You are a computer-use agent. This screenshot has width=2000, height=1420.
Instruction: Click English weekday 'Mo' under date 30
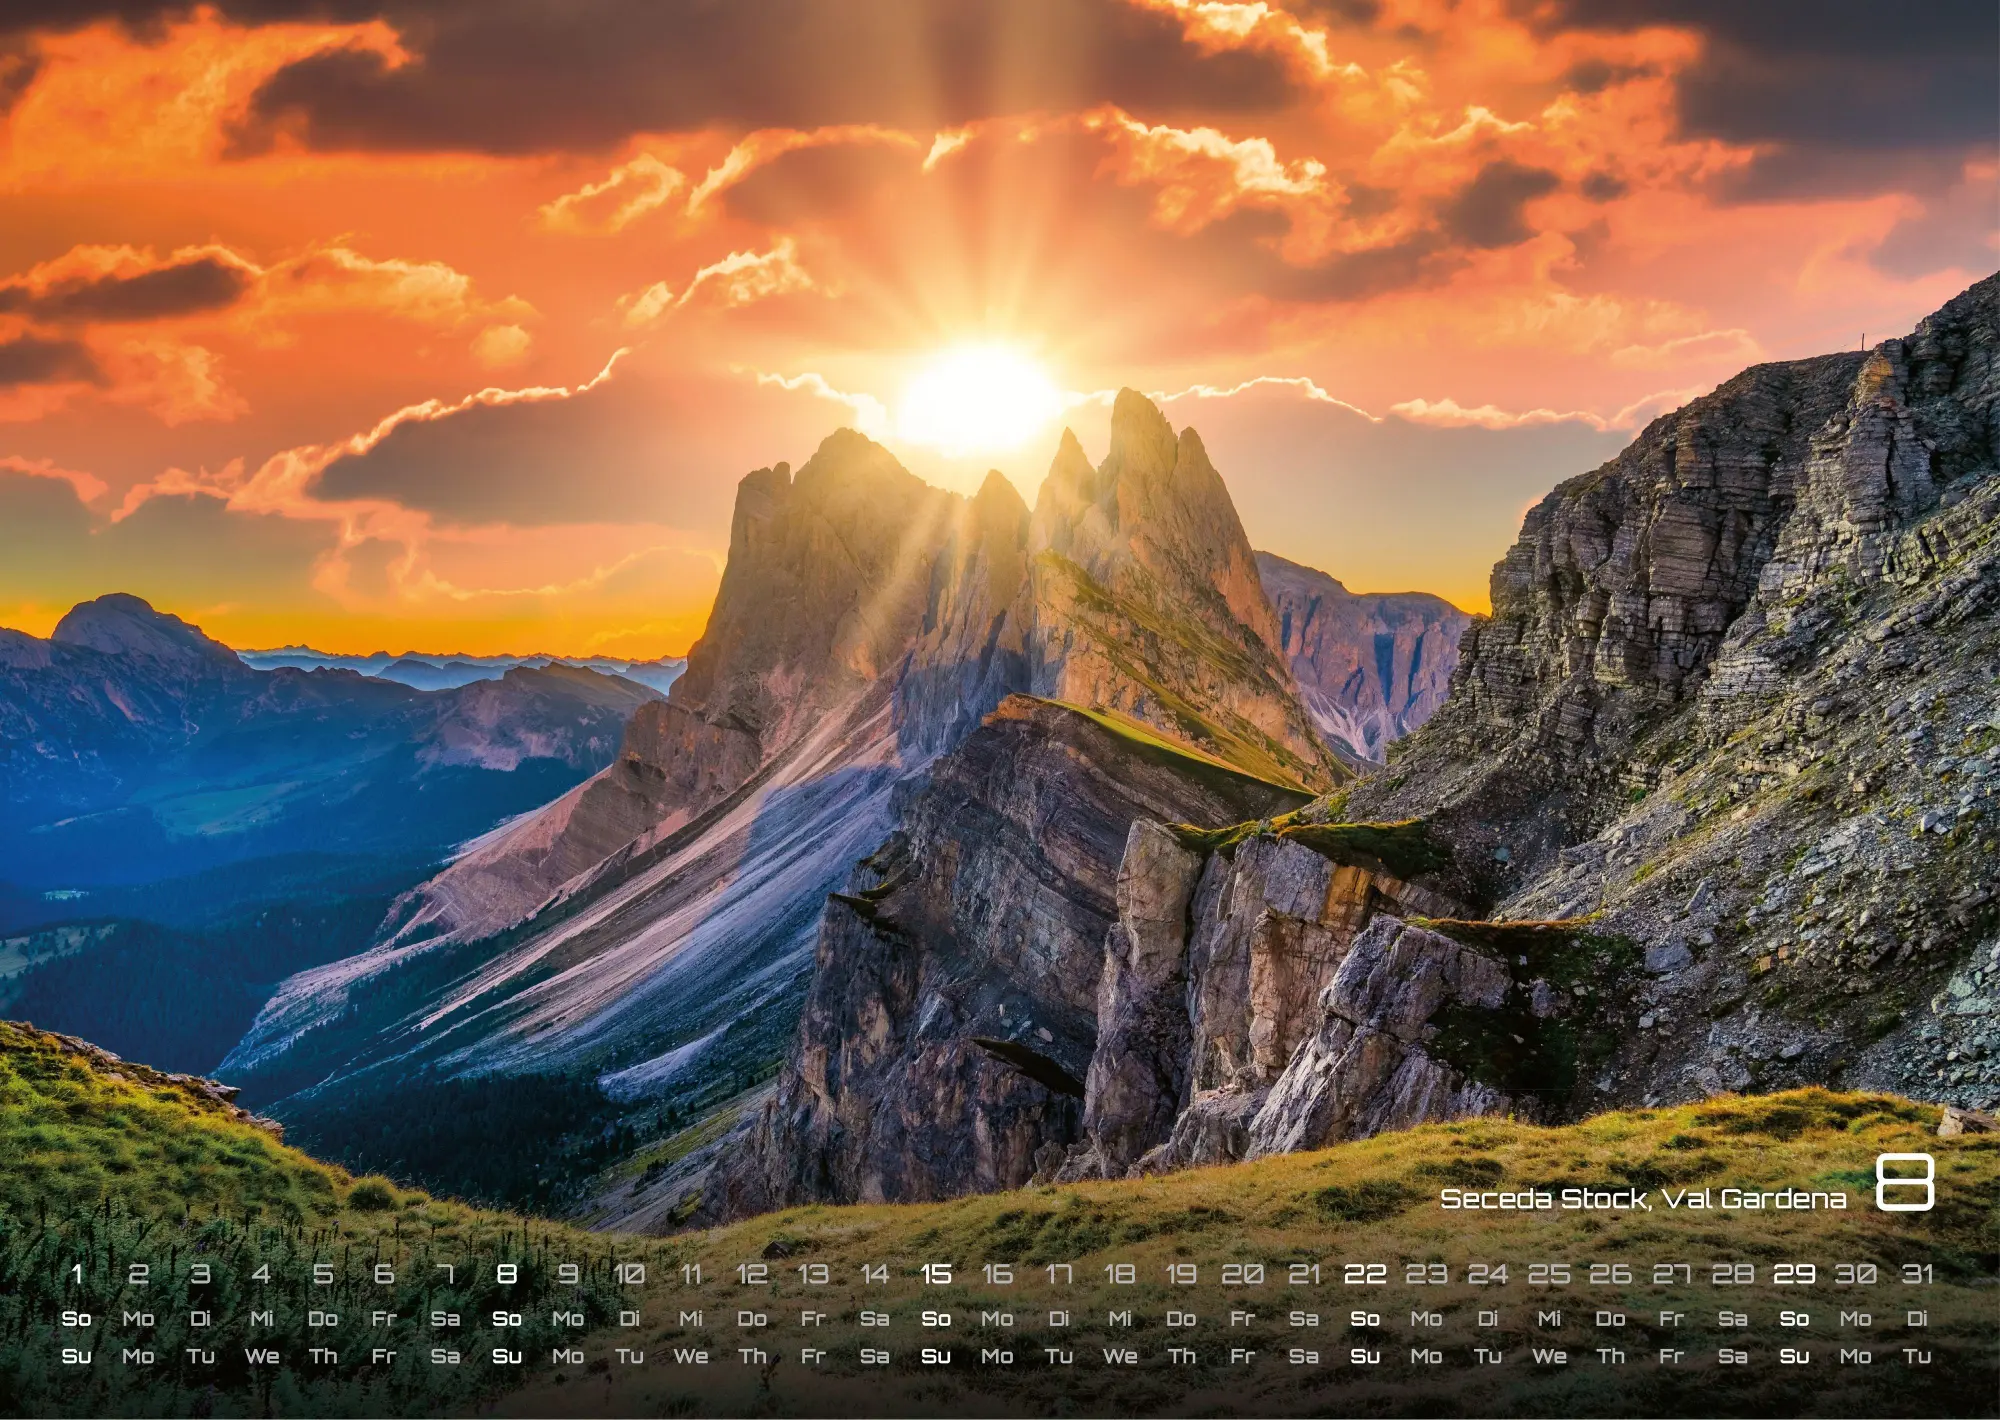[x=1856, y=1357]
